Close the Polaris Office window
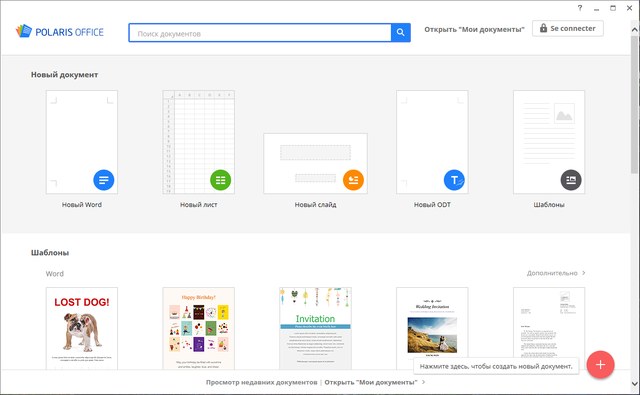Image resolution: width=640 pixels, height=395 pixels. (629, 8)
